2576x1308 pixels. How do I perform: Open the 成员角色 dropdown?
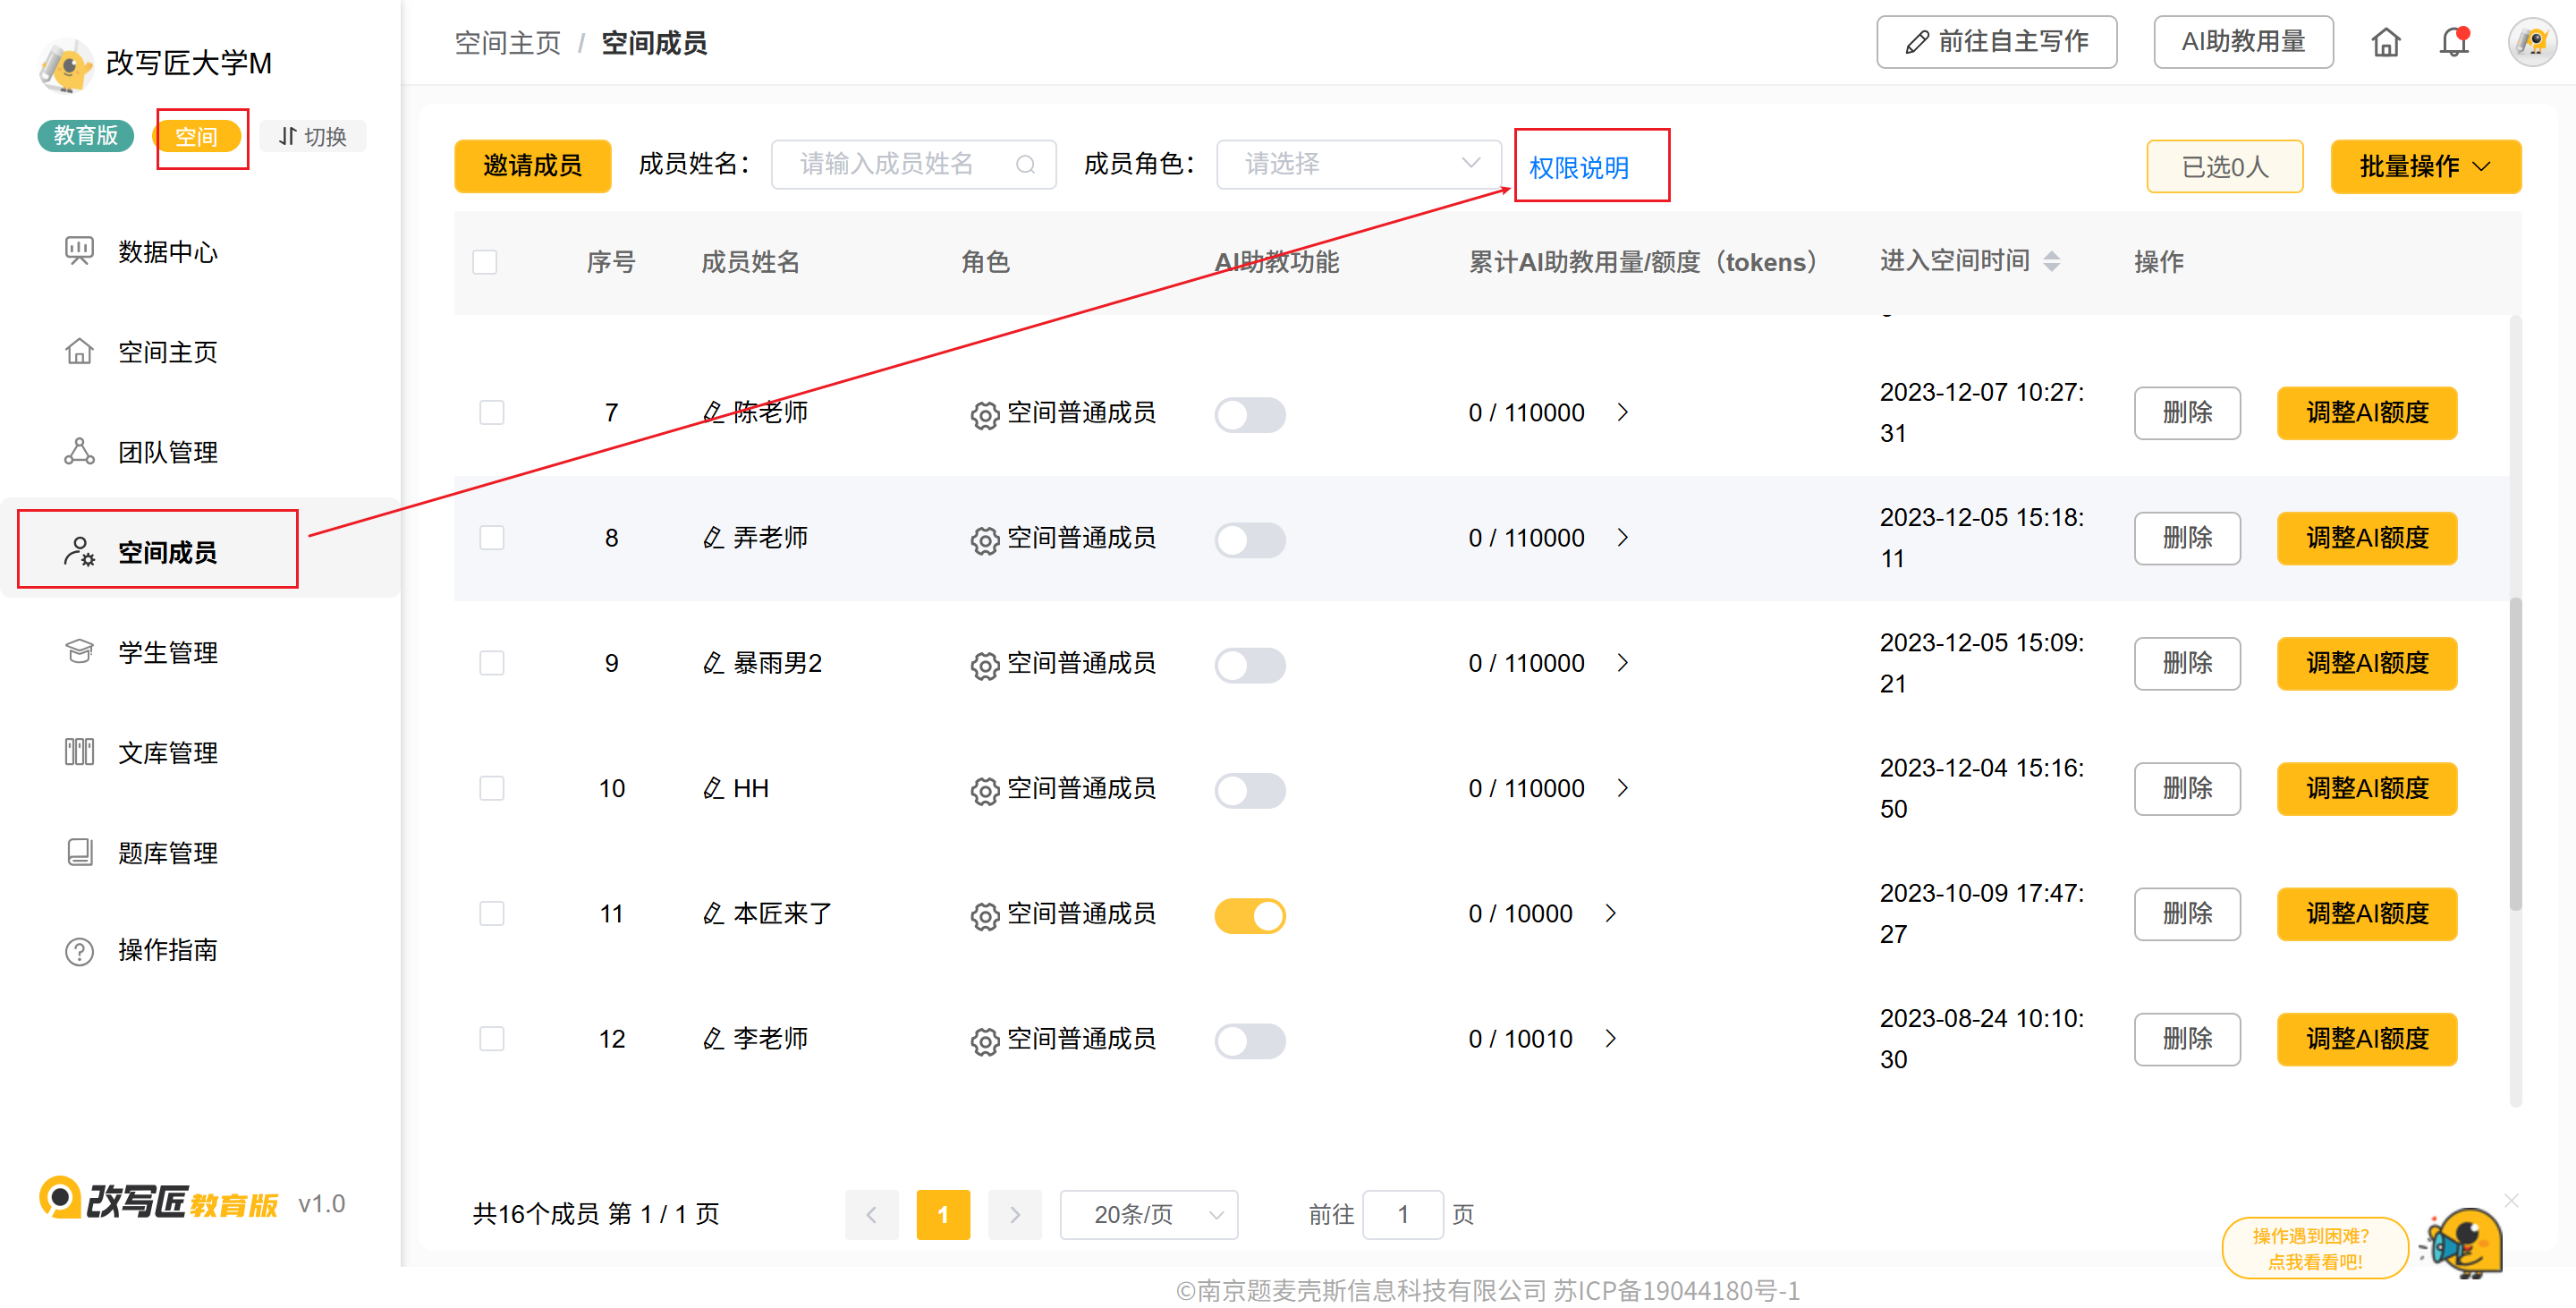click(x=1357, y=165)
